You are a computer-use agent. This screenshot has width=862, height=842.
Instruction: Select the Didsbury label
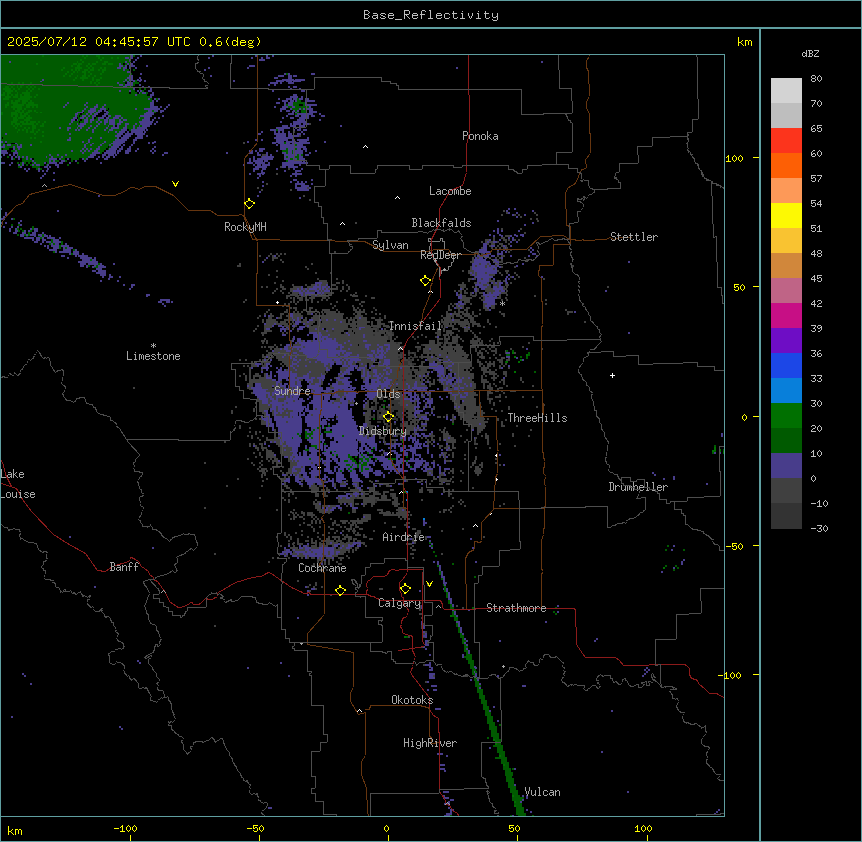pos(383,431)
